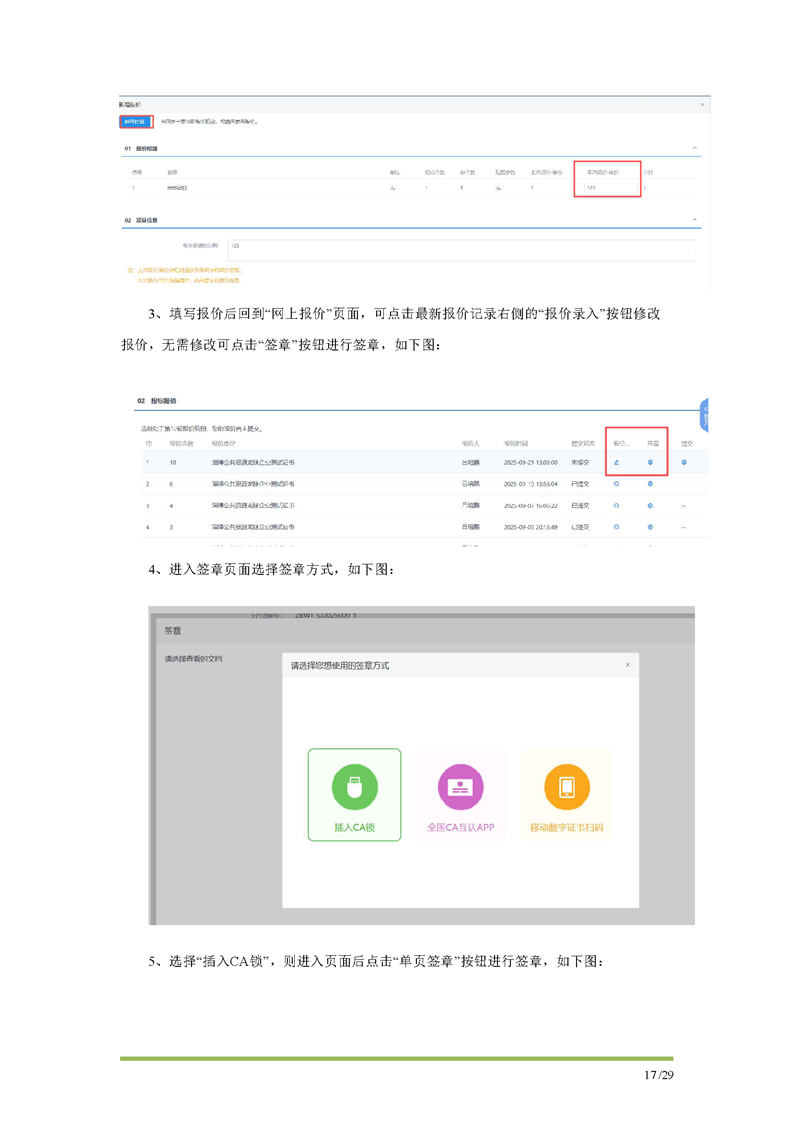Click the blue save button at top-left

(135, 122)
